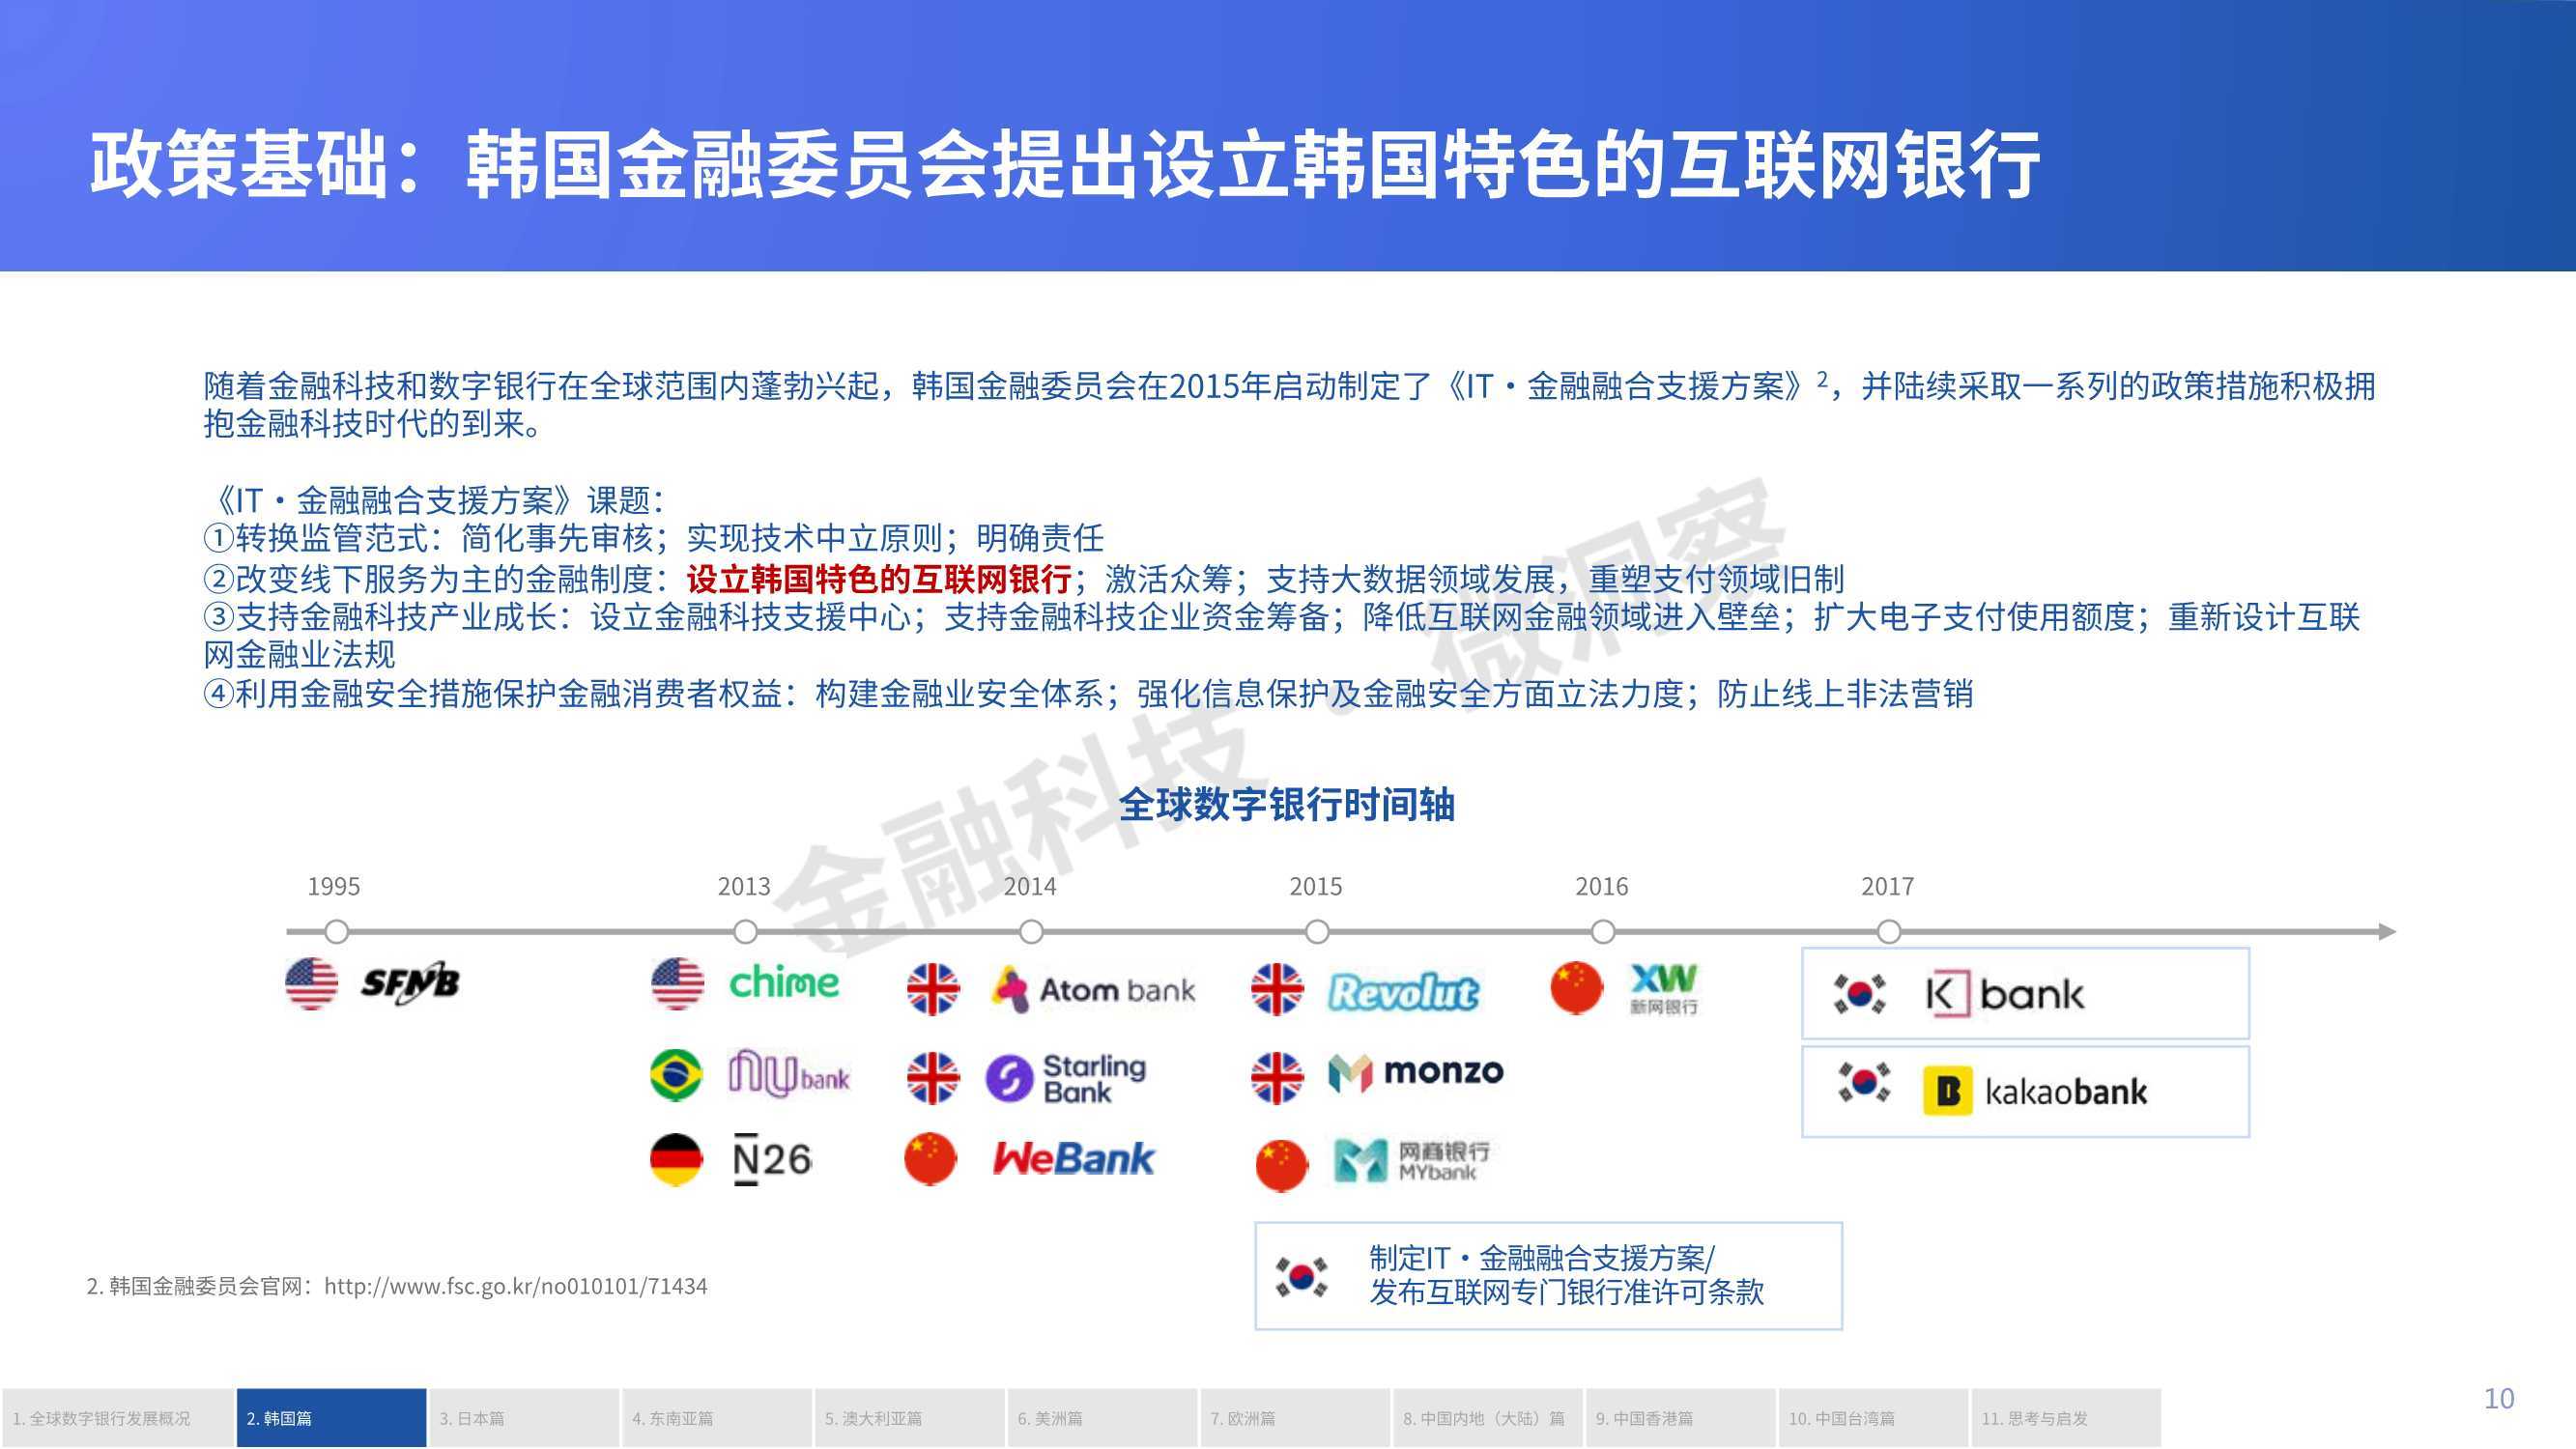Open the 7. 欧洲篇 tab
The width and height of the screenshot is (2576, 1449).
1295,1418
